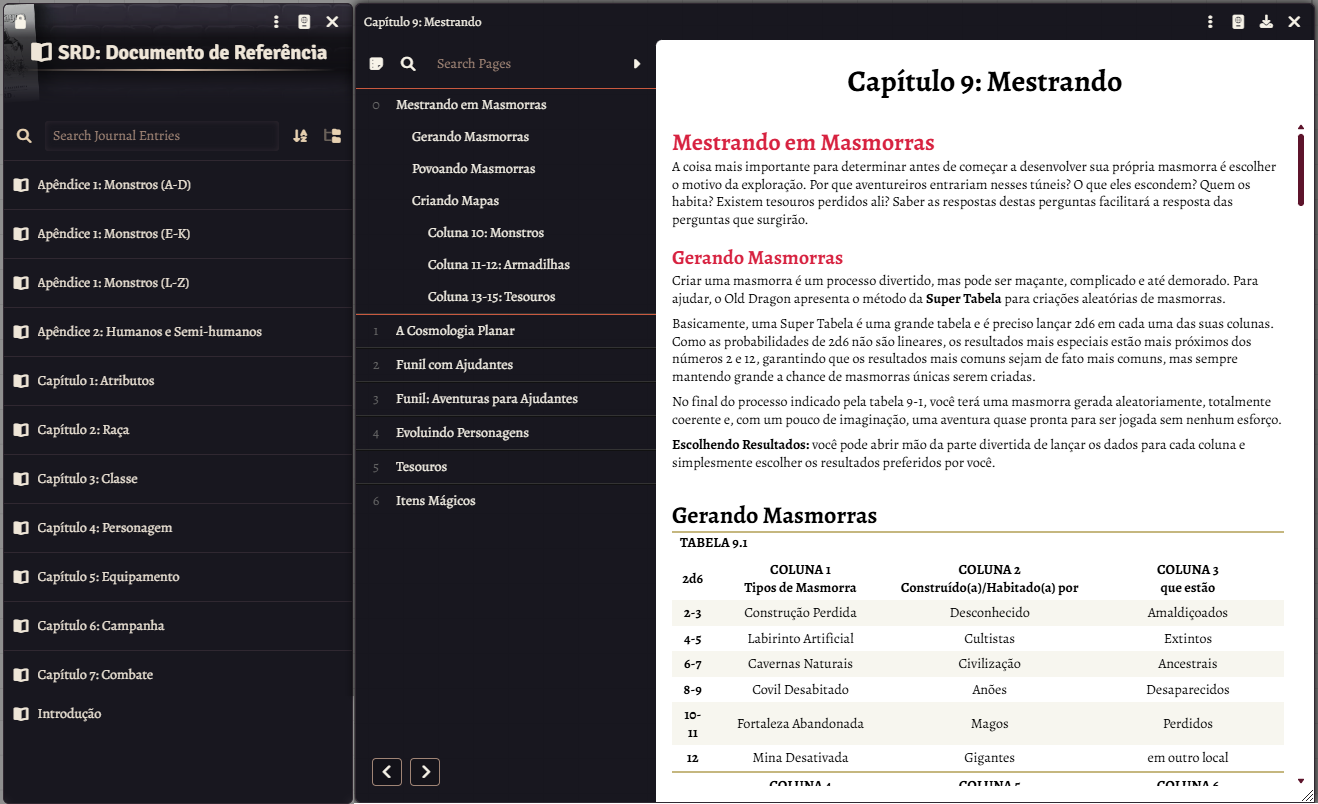This screenshot has width=1318, height=804.
Task: Click the journal download icon in header
Action: [1266, 22]
